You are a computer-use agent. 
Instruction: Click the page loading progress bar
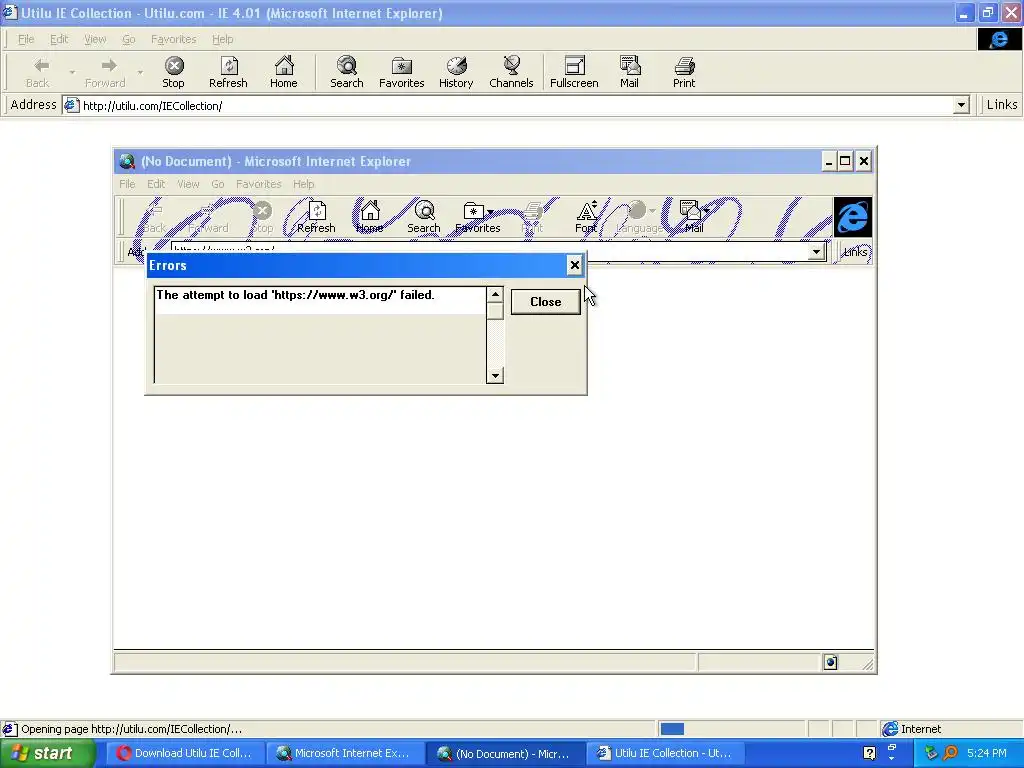731,729
